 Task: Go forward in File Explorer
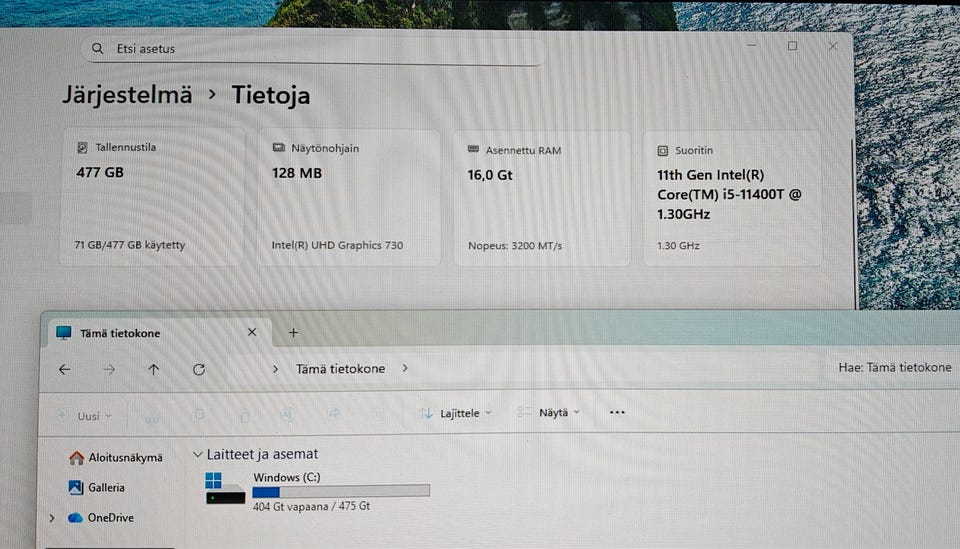[109, 369]
